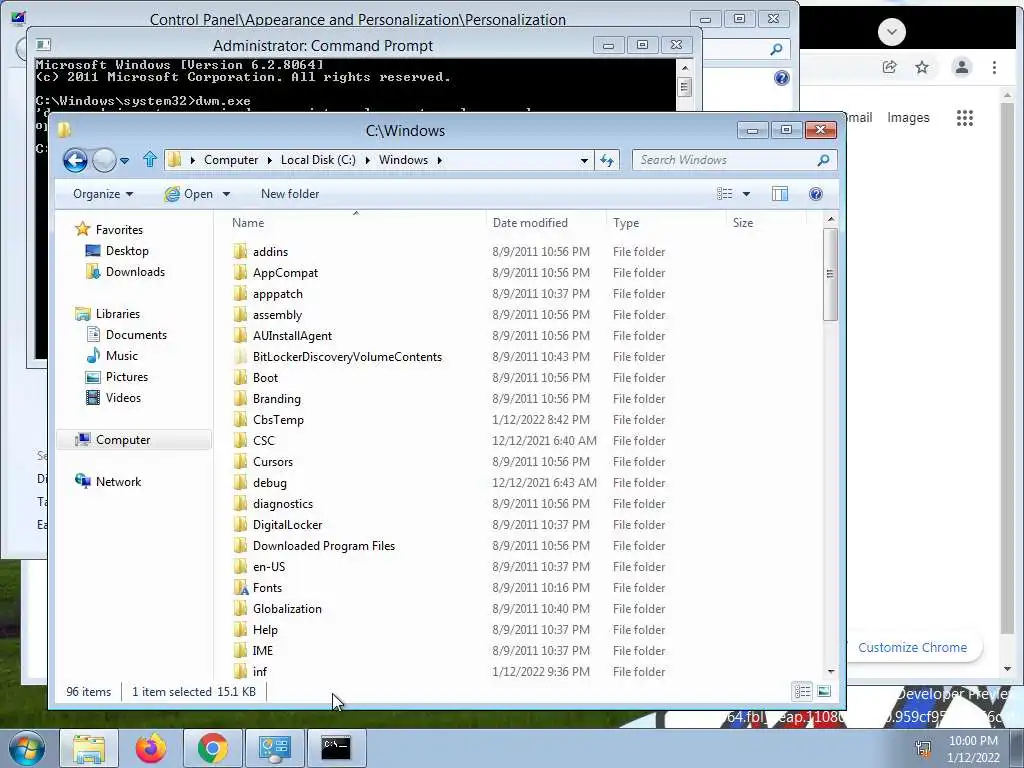The height and width of the screenshot is (768, 1024).
Task: Select the assembly folder icon
Action: coord(240,315)
